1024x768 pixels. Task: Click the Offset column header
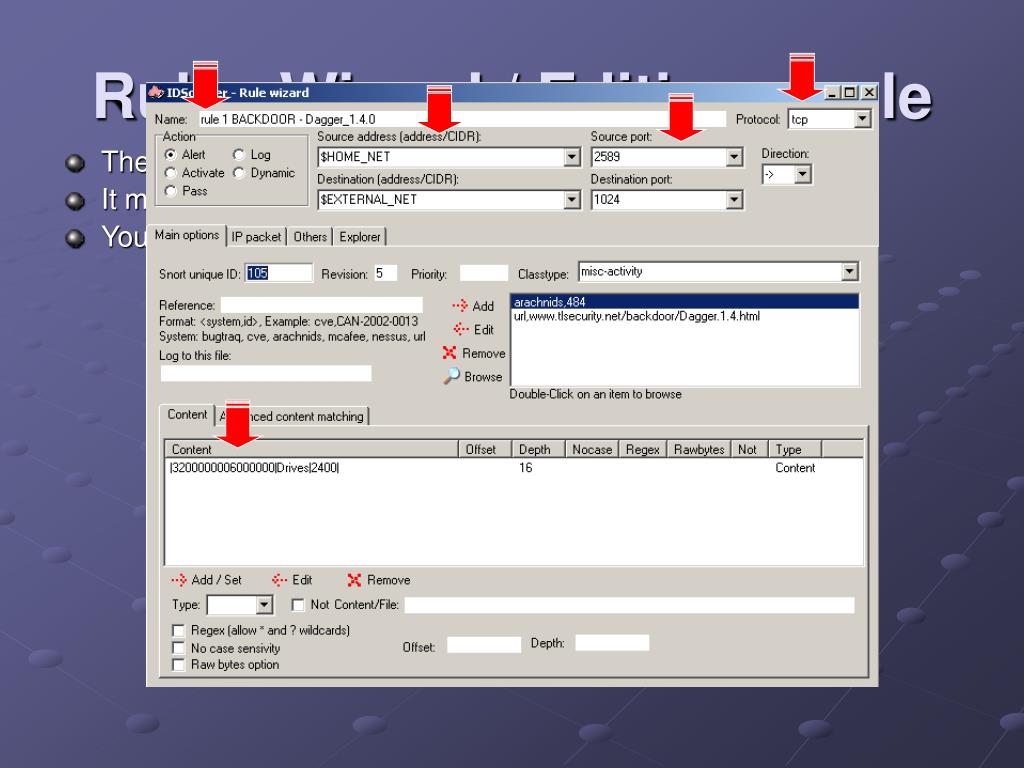pos(485,449)
